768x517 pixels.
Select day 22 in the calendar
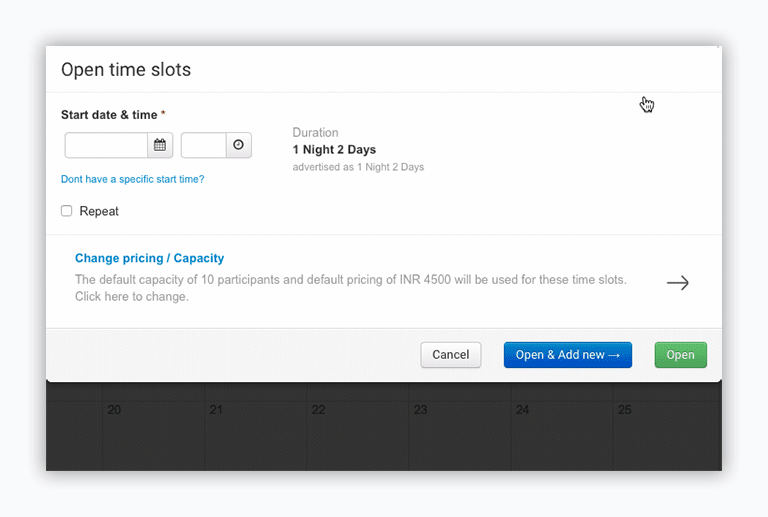pos(318,410)
